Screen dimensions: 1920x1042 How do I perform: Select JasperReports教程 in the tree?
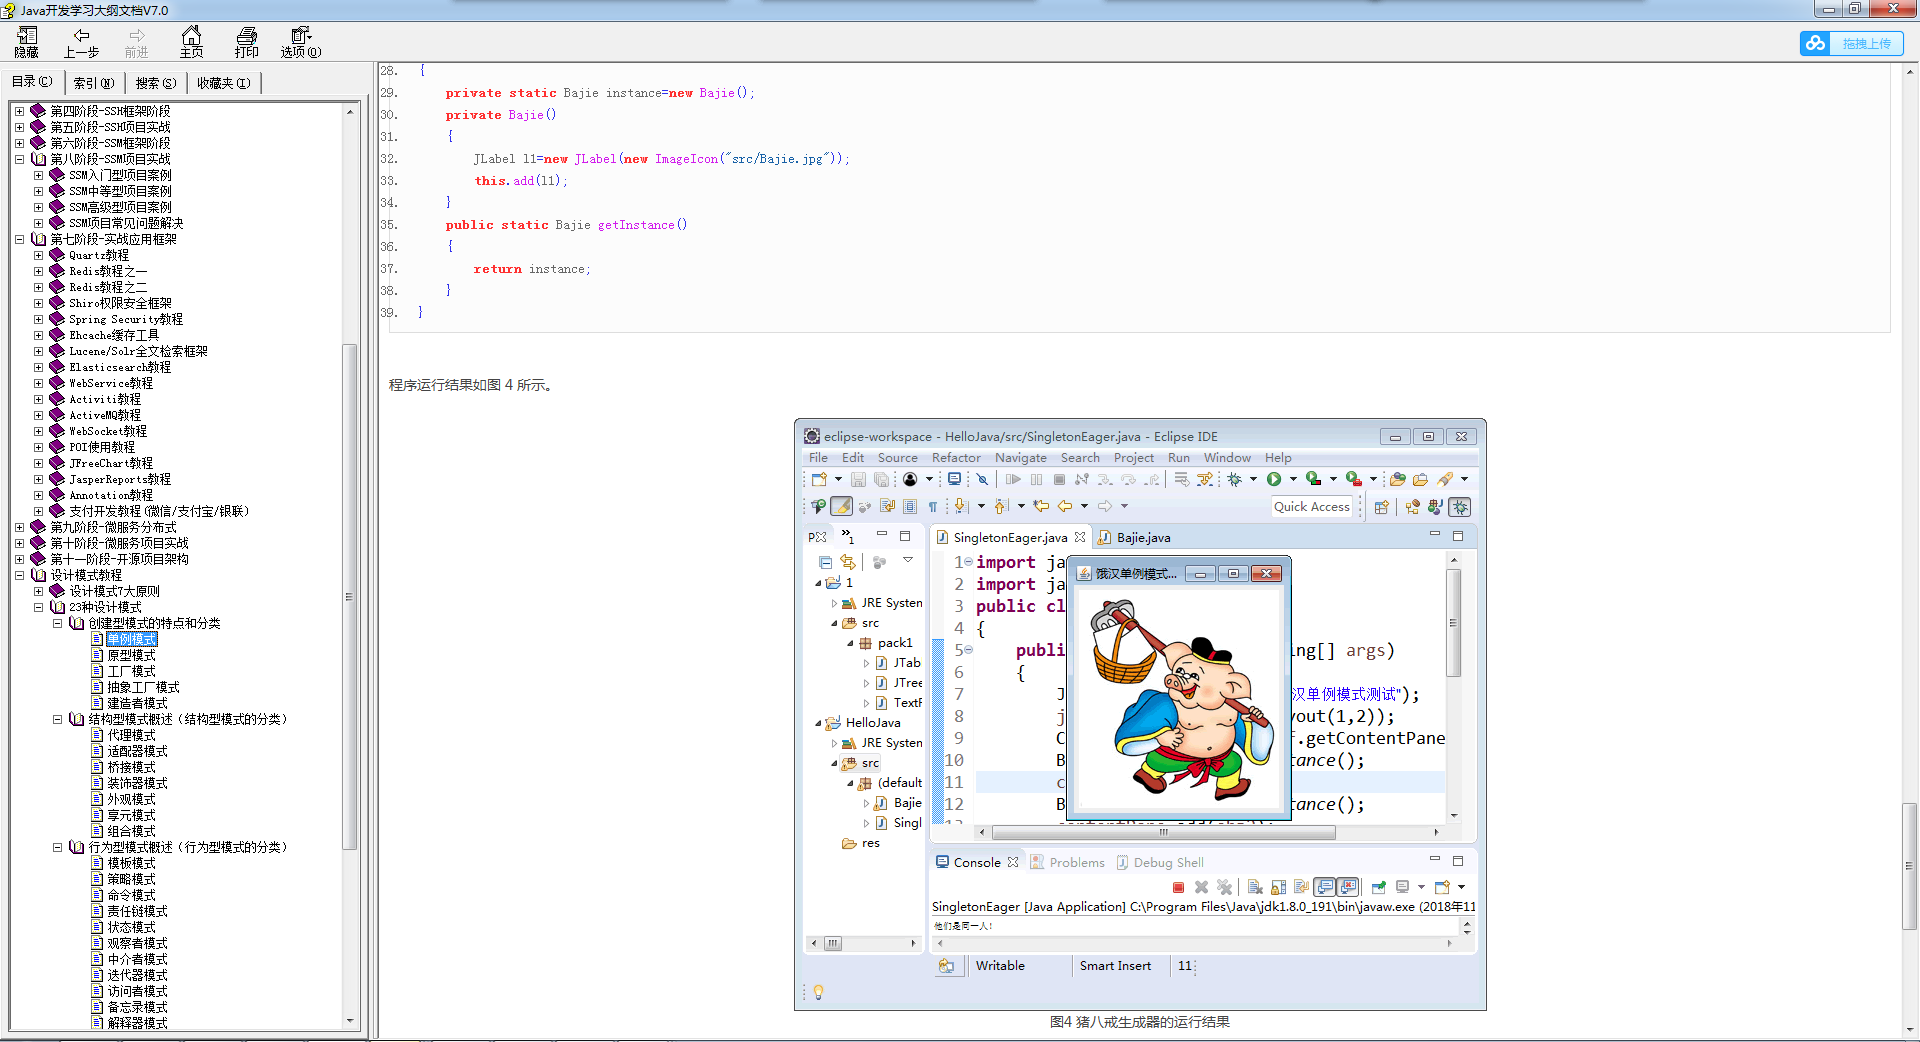(x=120, y=479)
